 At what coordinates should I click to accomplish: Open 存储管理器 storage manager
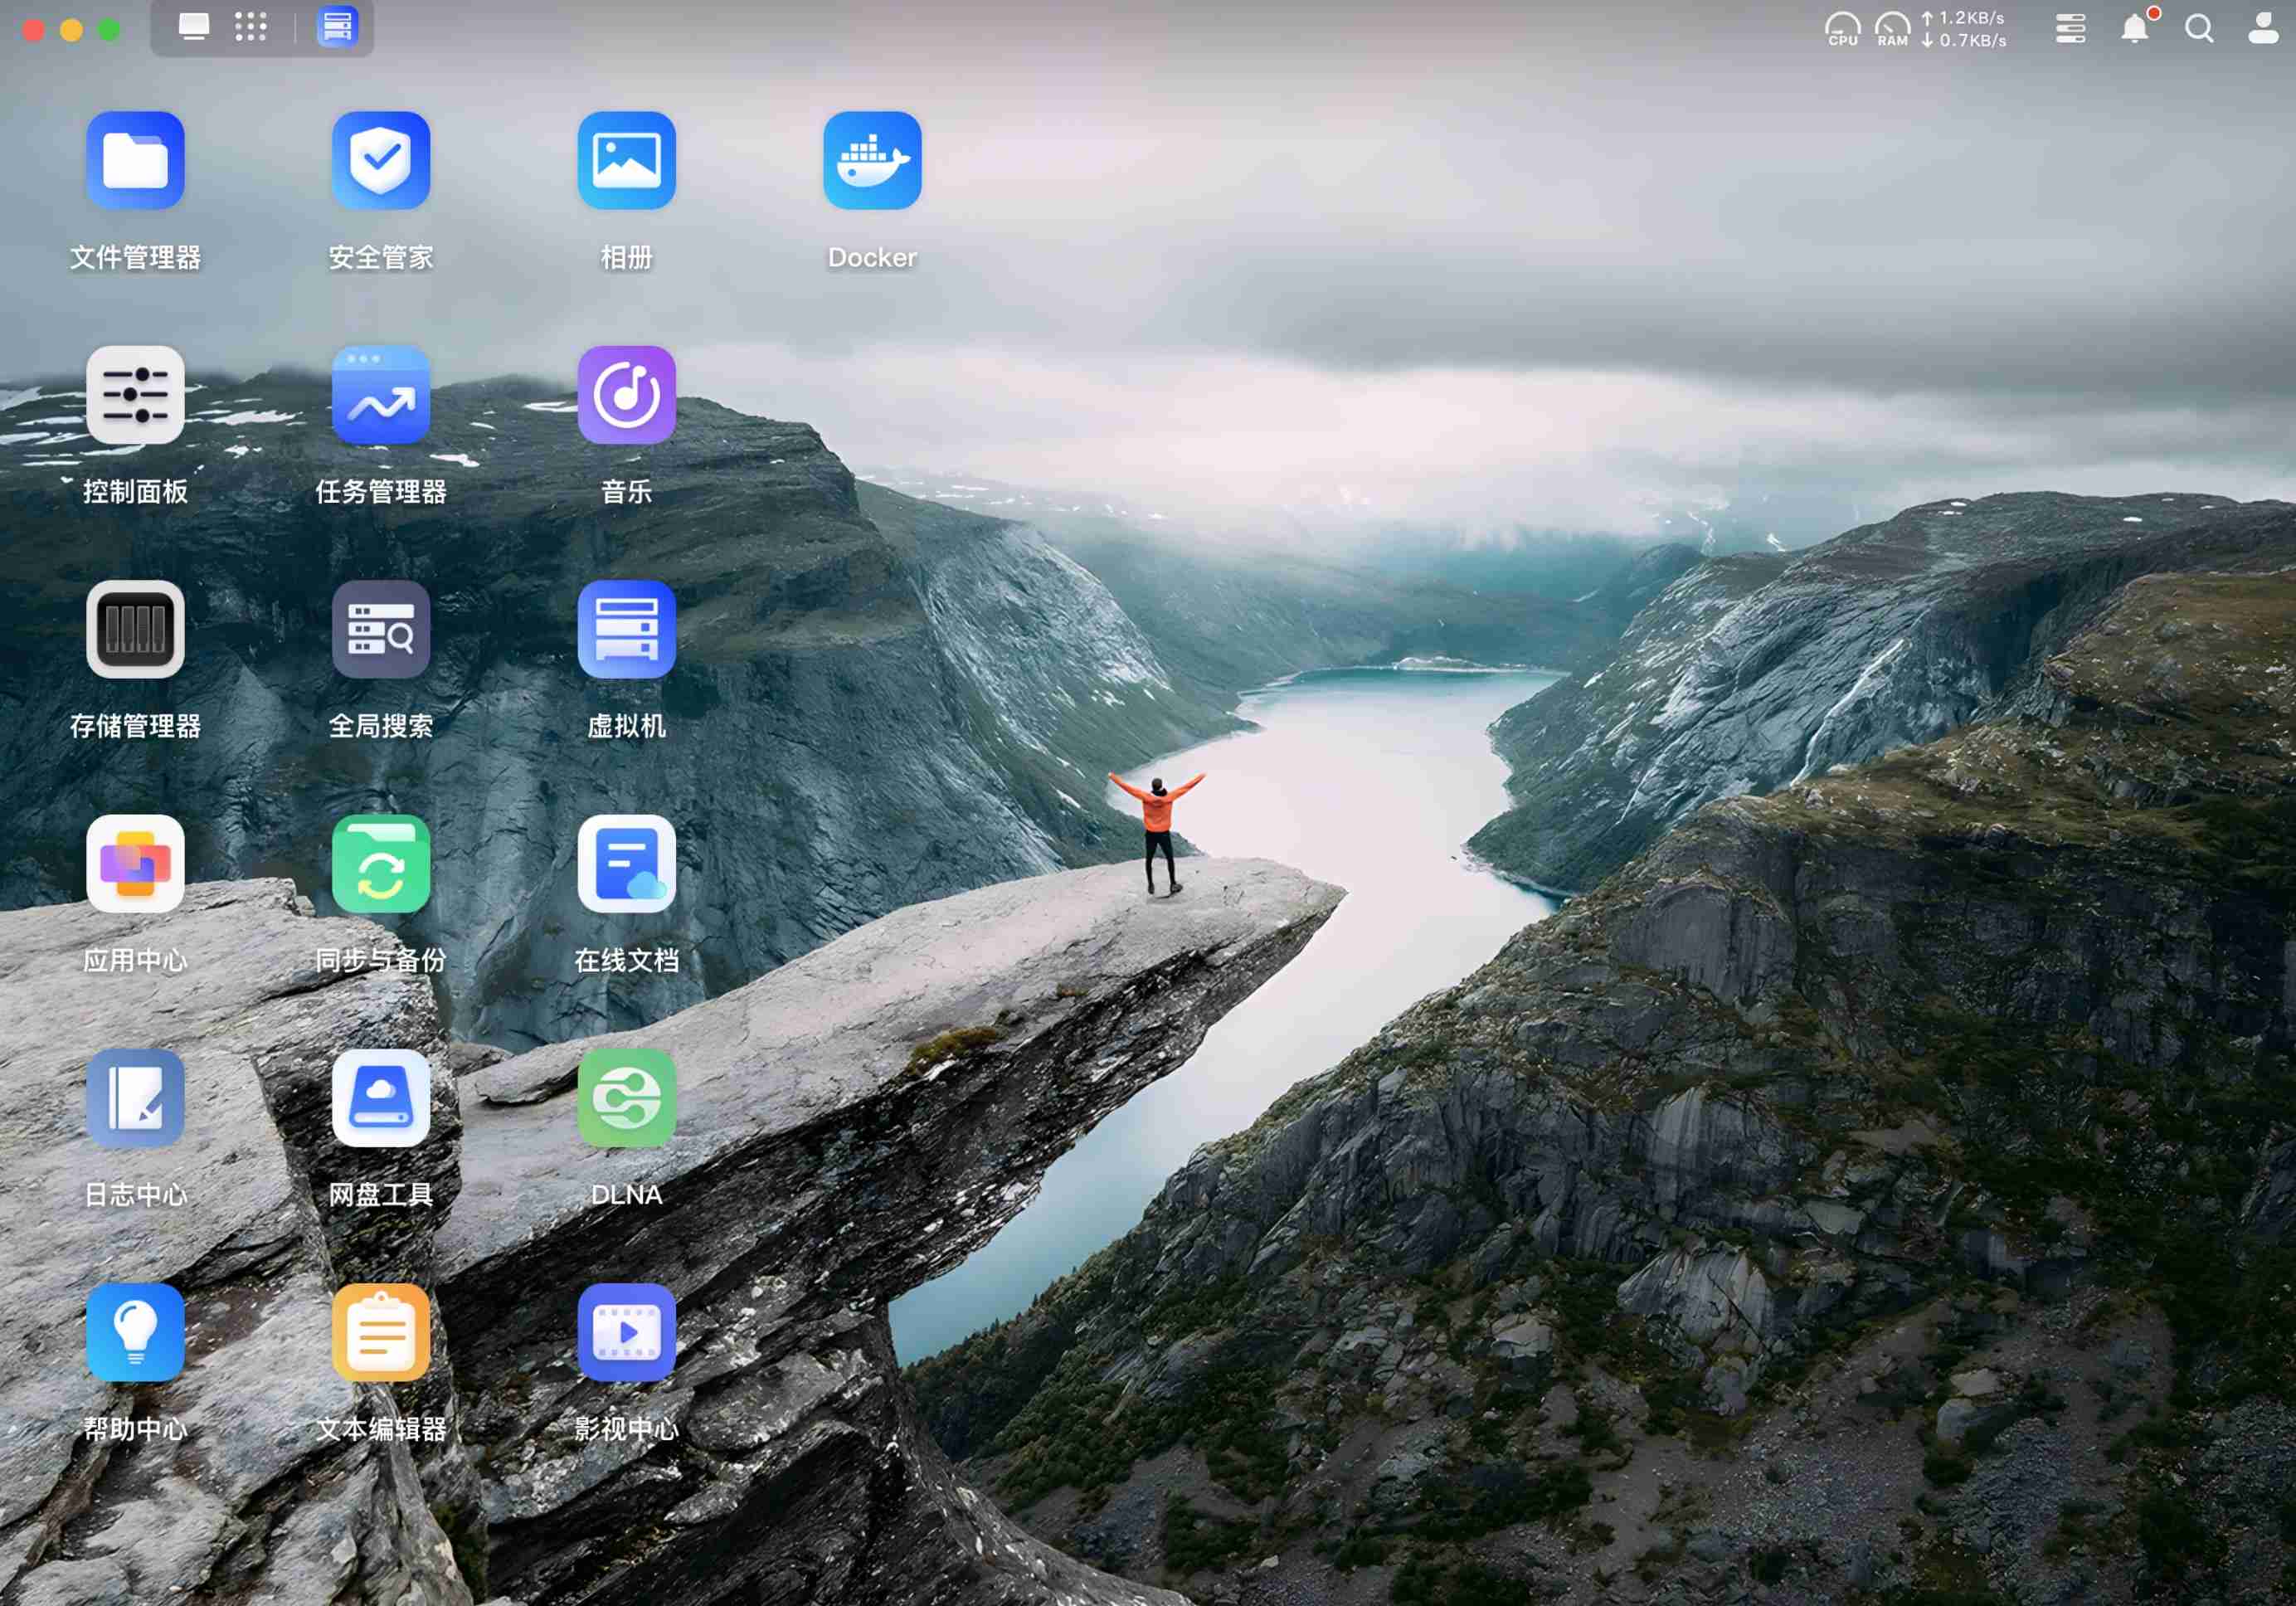click(135, 629)
